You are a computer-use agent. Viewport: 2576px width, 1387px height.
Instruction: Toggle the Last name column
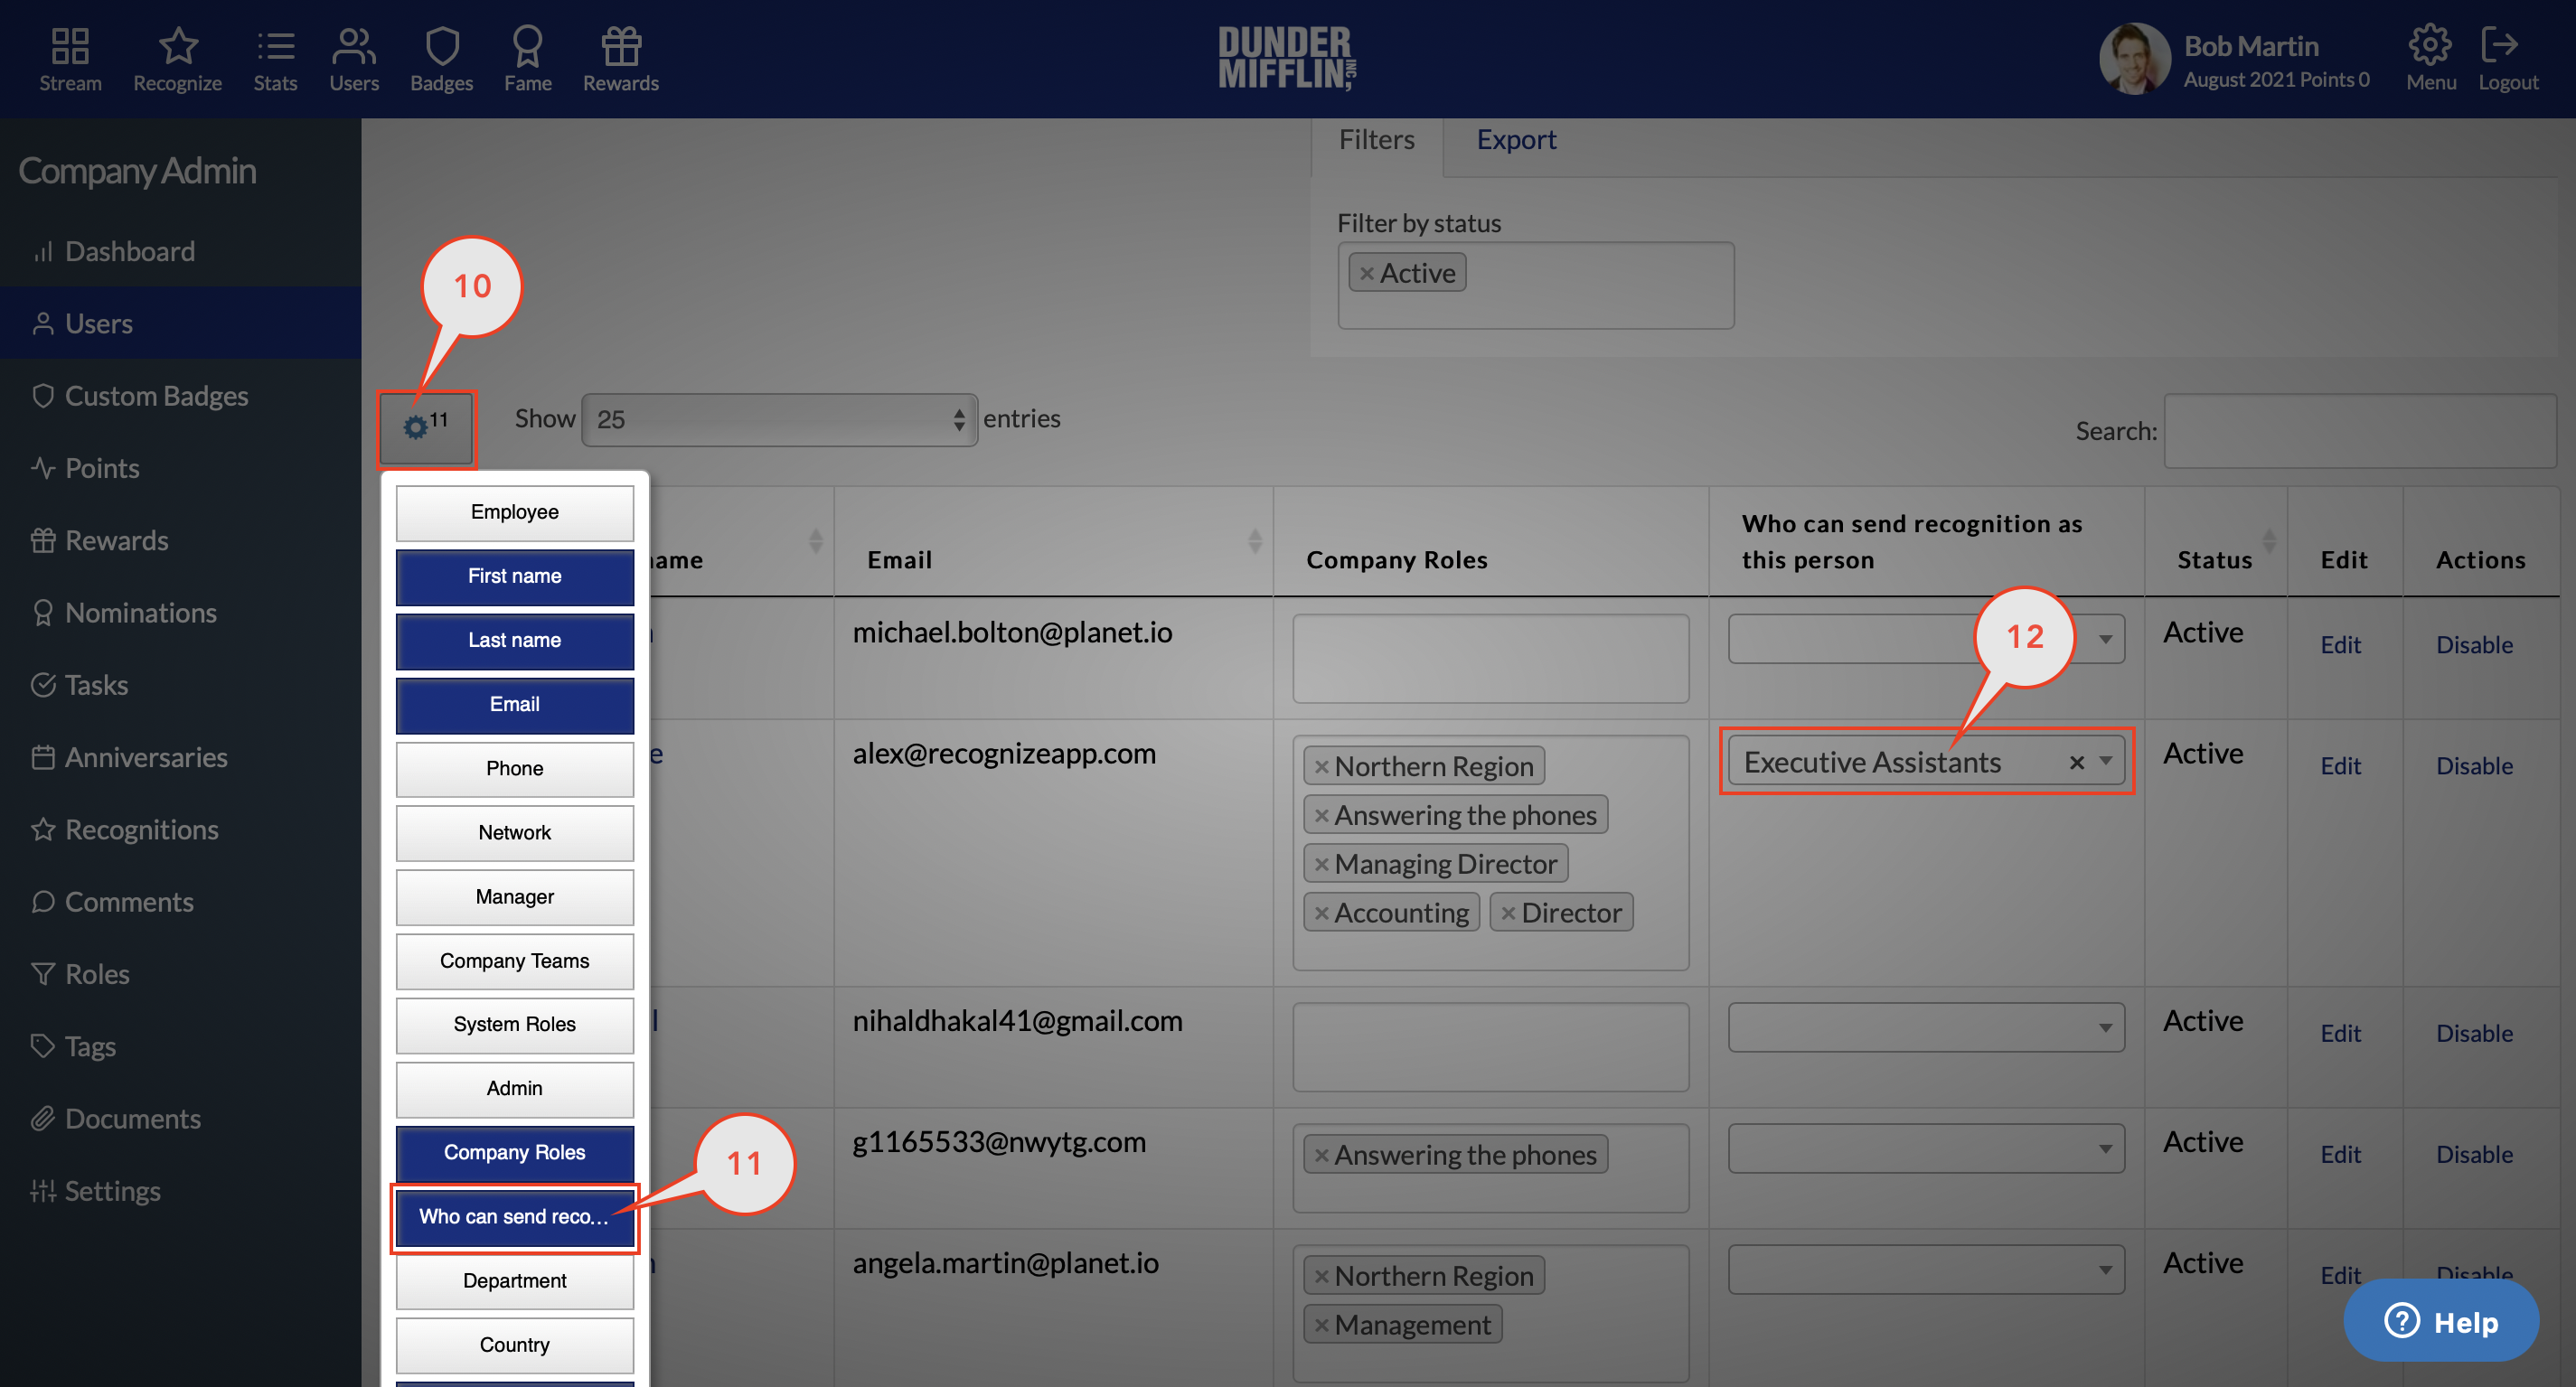(514, 640)
